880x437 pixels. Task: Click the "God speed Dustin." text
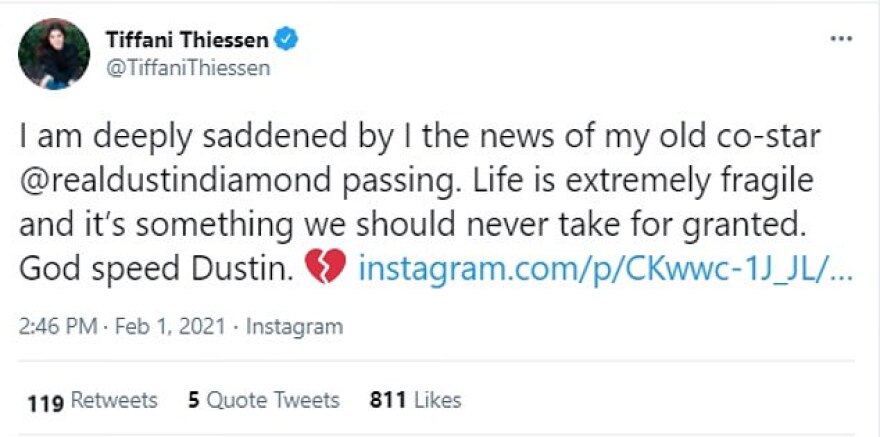tap(155, 269)
